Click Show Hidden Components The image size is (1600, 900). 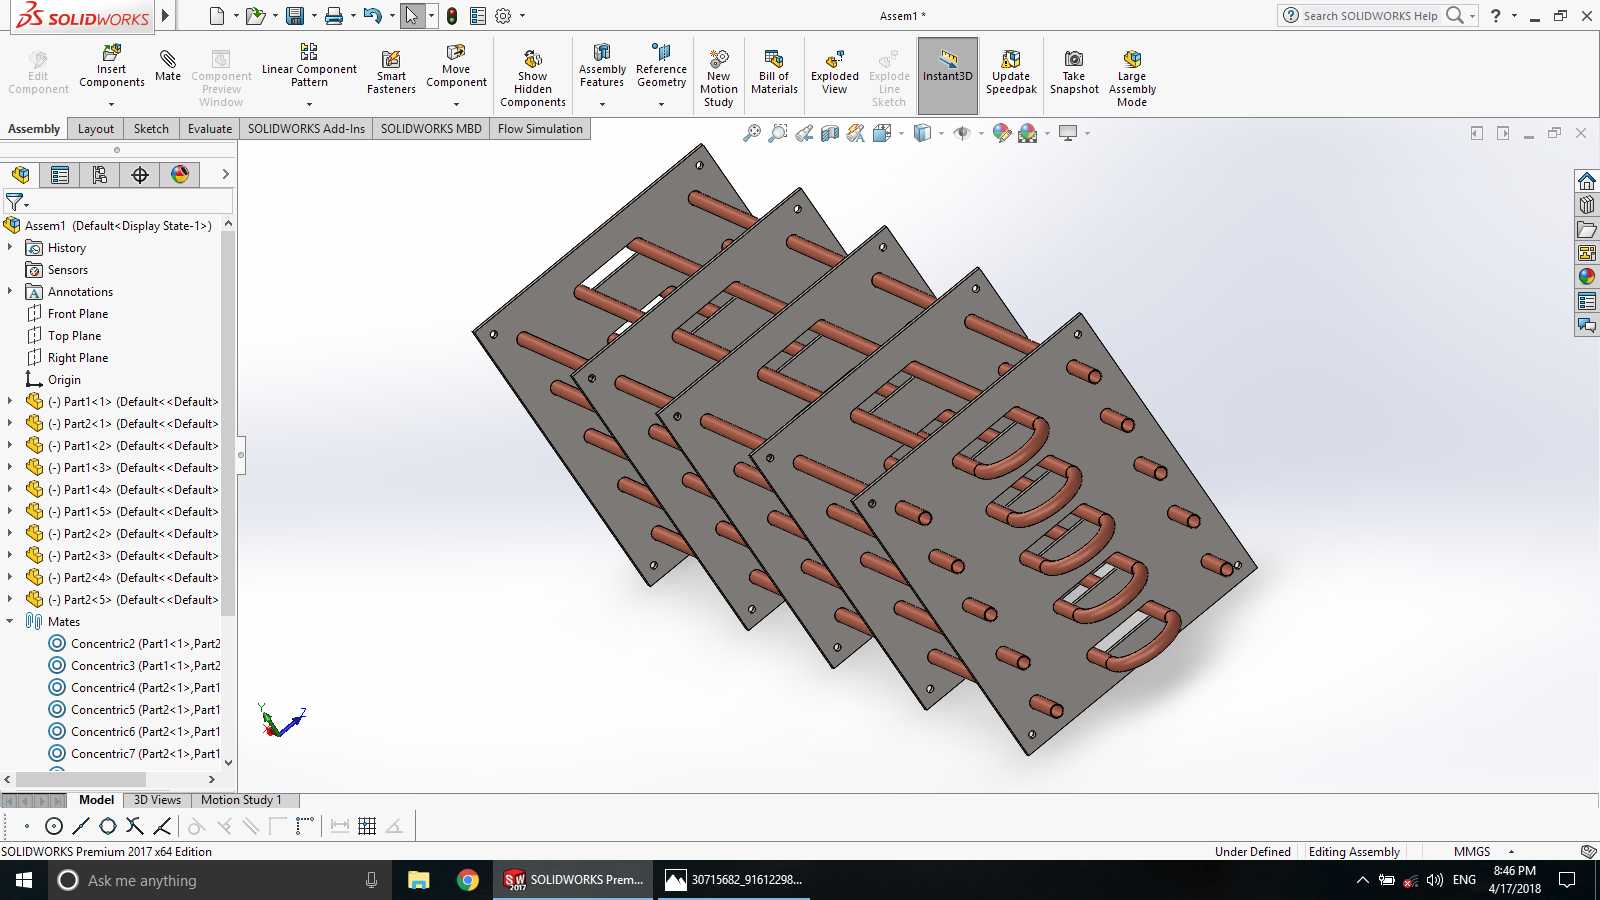[533, 78]
